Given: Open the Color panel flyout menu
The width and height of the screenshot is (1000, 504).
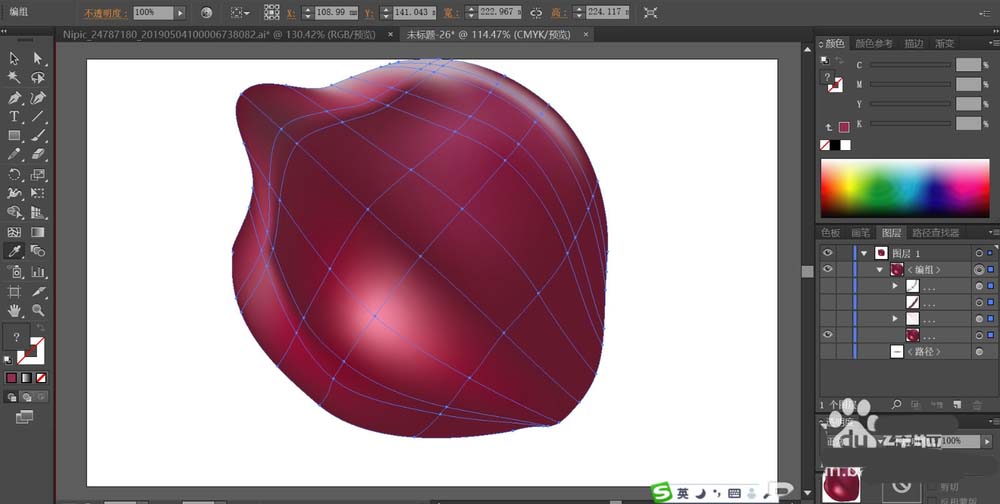Looking at the screenshot, I should (x=994, y=43).
